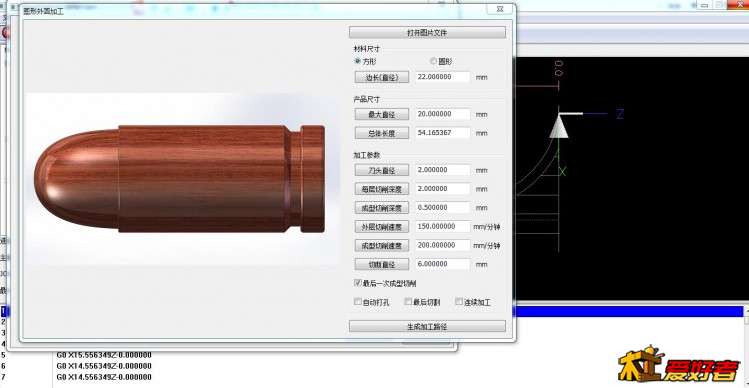
Task: Click the 外层切削速度 outer speed button
Action: point(382,226)
